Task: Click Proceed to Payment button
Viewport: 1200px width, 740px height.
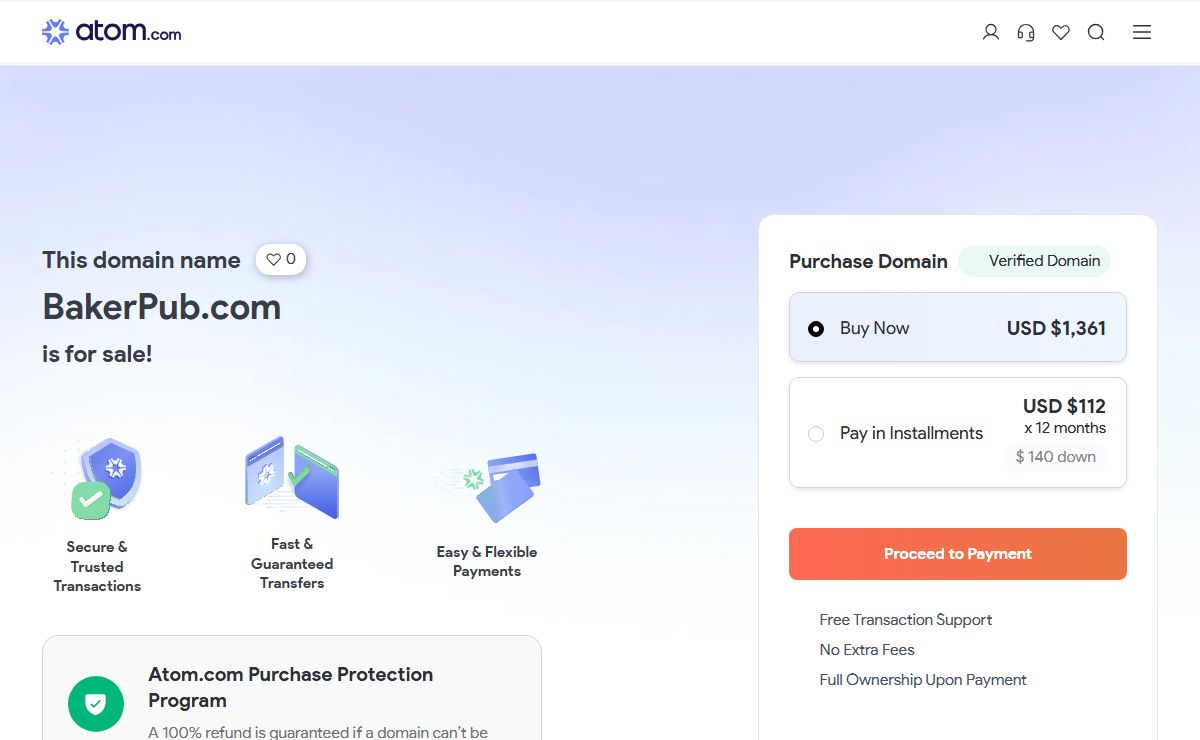Action: point(958,554)
